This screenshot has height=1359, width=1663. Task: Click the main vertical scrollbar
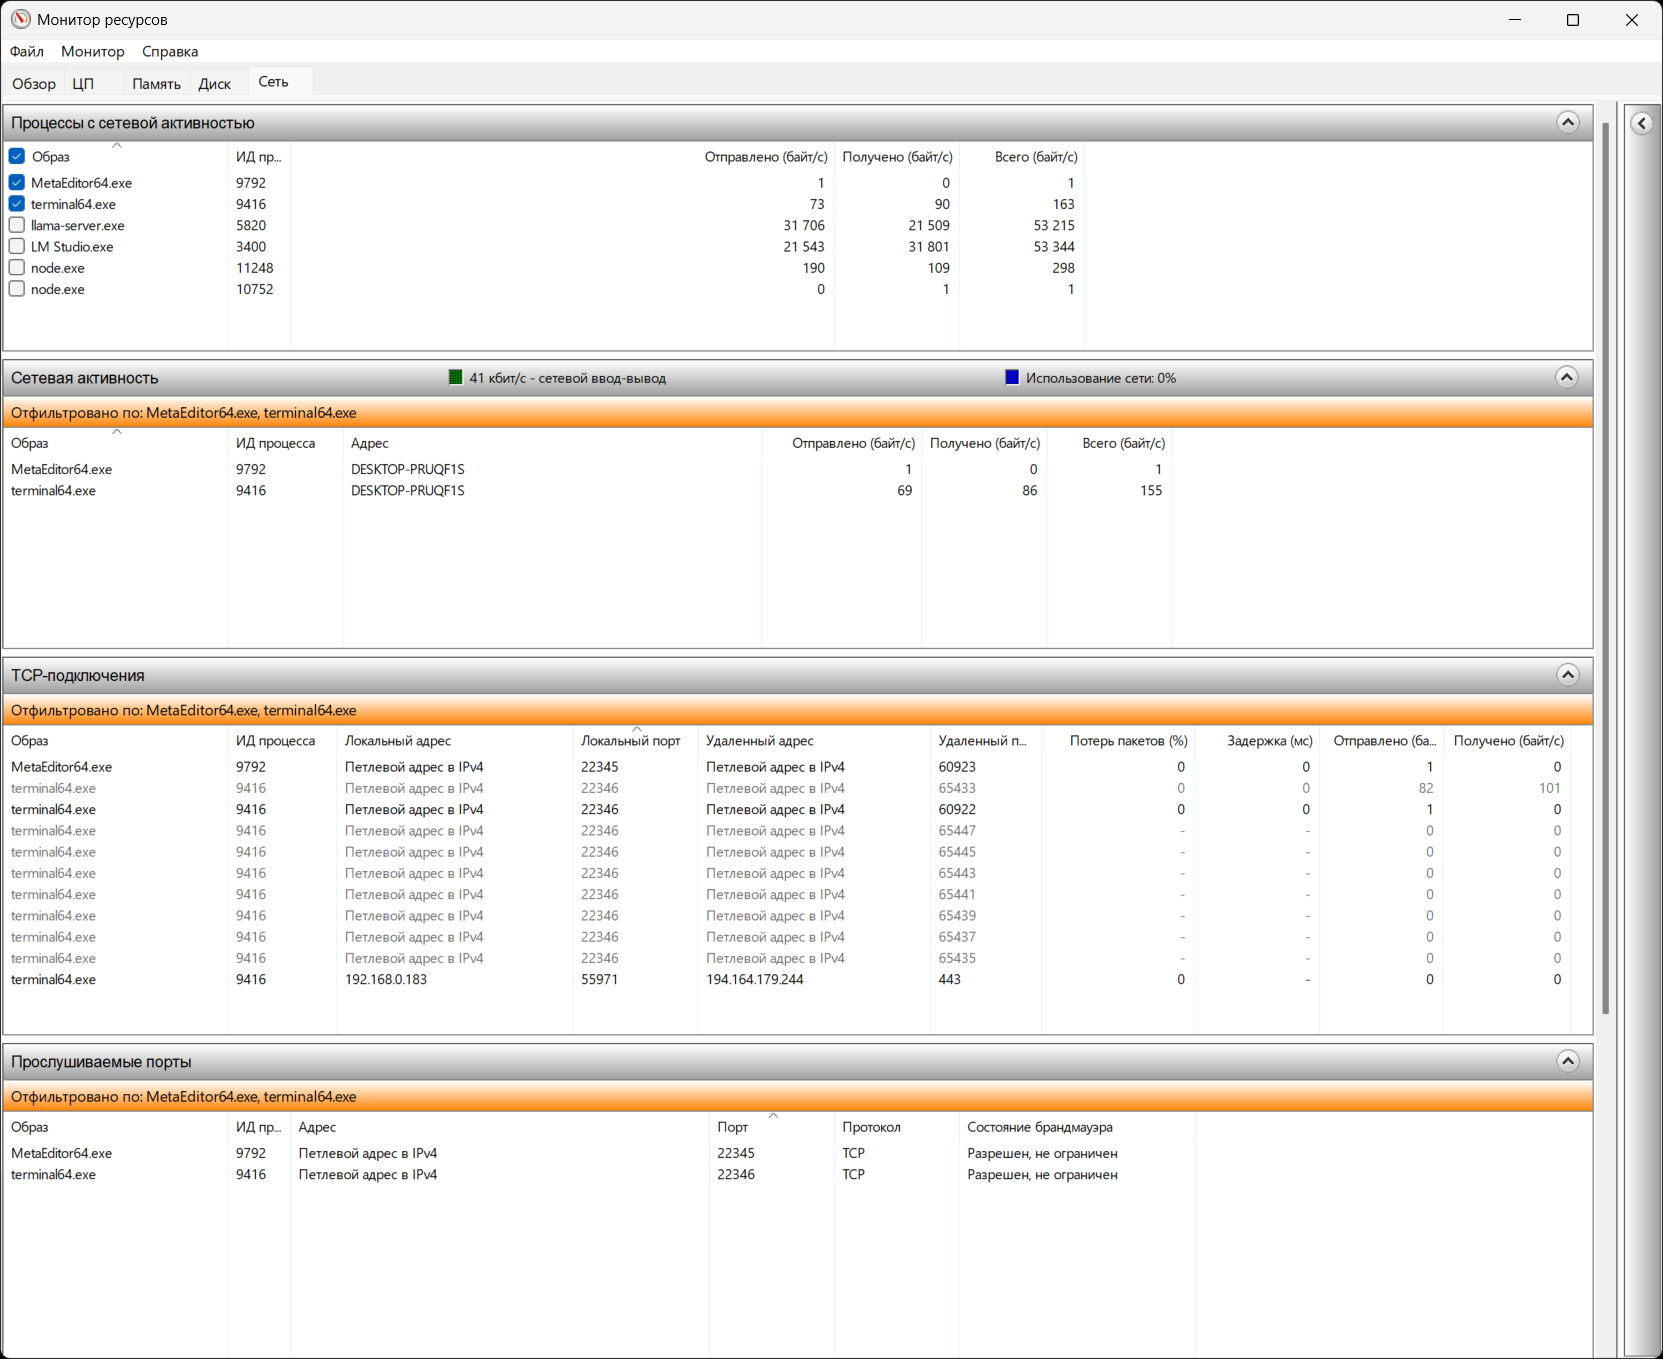tap(1606, 570)
